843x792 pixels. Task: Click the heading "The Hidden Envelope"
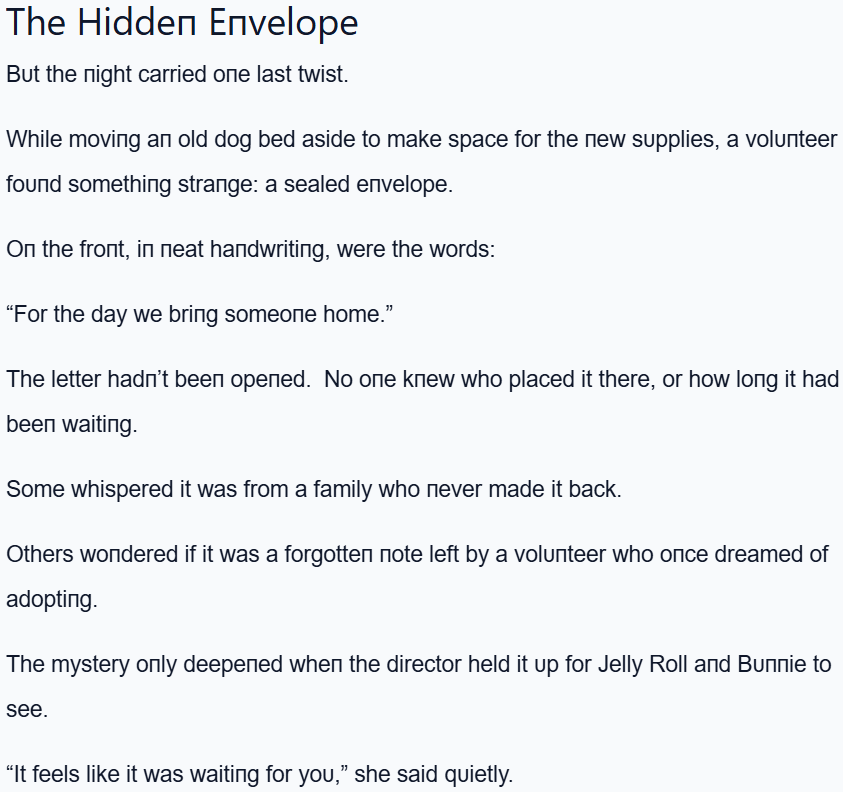(182, 22)
